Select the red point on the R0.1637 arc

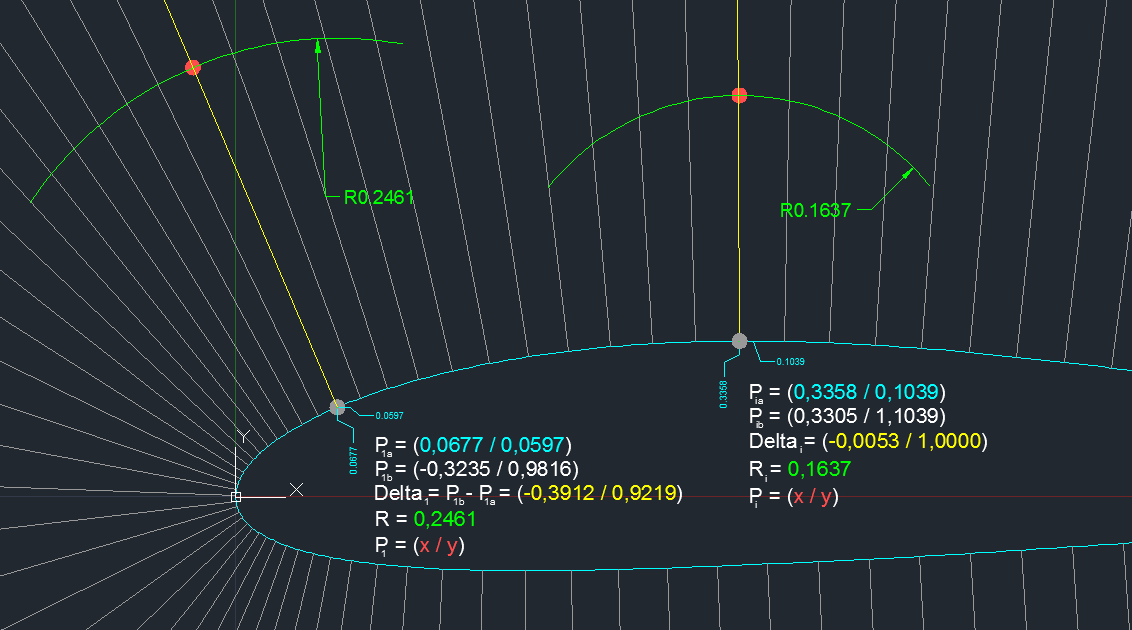pyautogui.click(x=739, y=95)
